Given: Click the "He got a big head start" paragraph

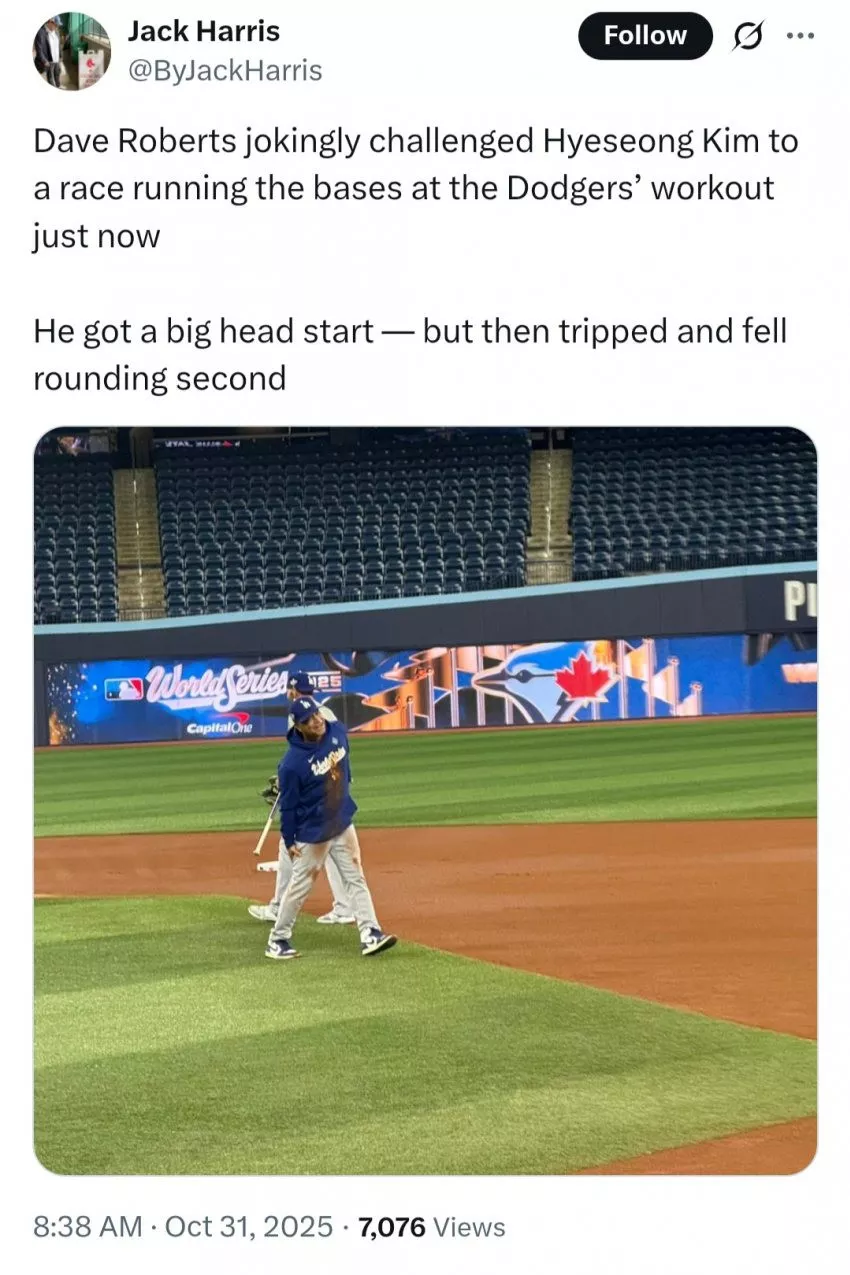Looking at the screenshot, I should pos(410,354).
